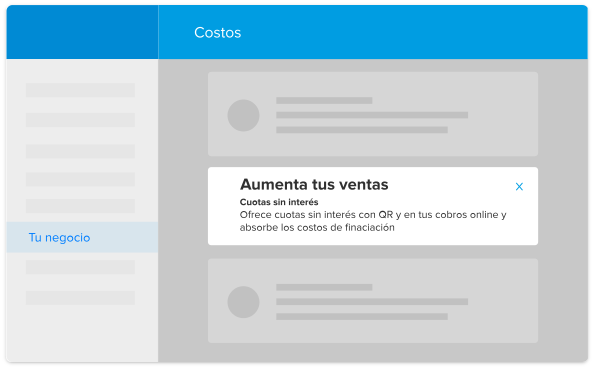594x369 pixels.
Task: Select the sidebar item just above Tu negocio
Action: pos(80,206)
